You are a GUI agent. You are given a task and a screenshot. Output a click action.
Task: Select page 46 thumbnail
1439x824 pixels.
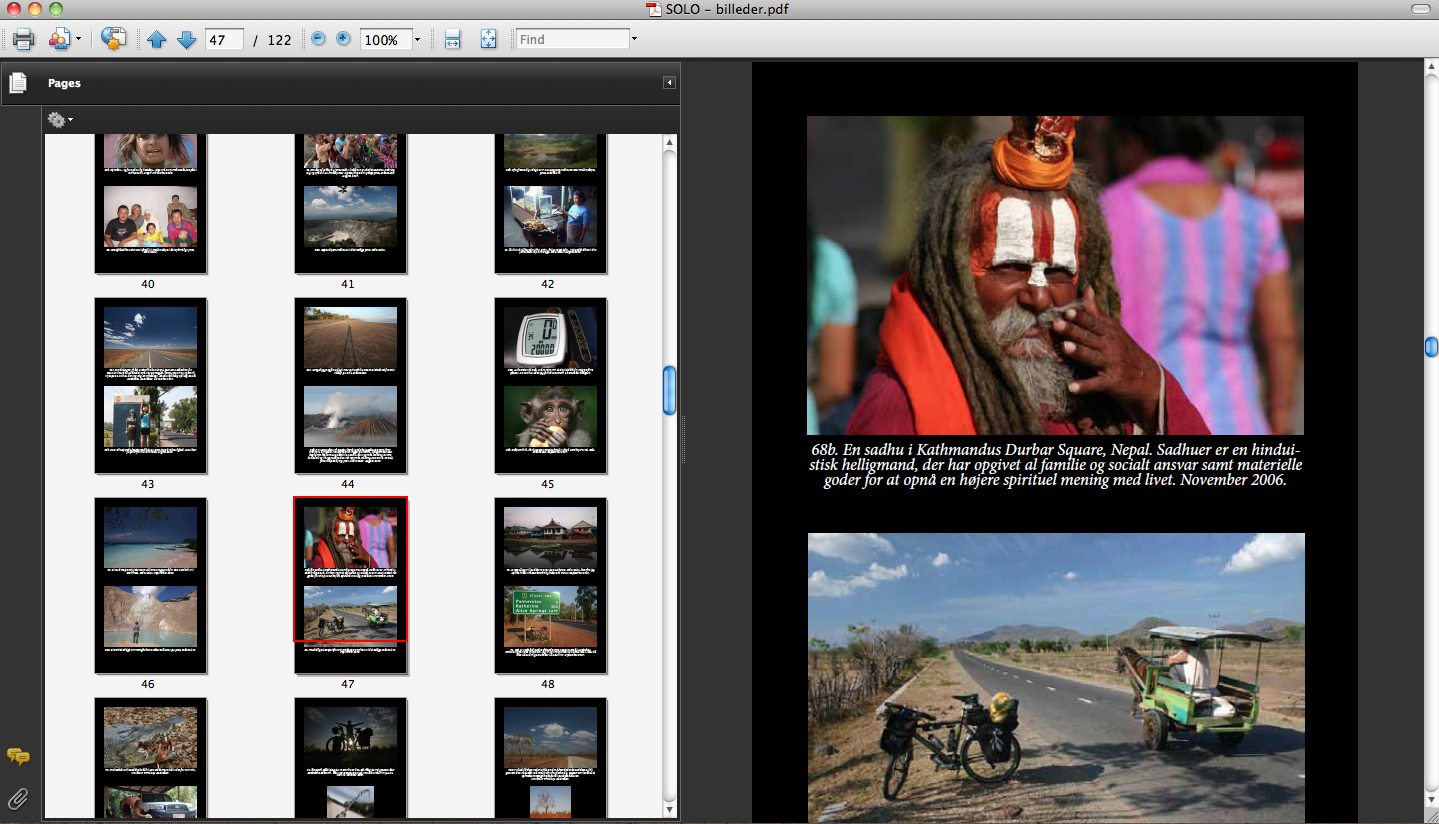tap(150, 585)
